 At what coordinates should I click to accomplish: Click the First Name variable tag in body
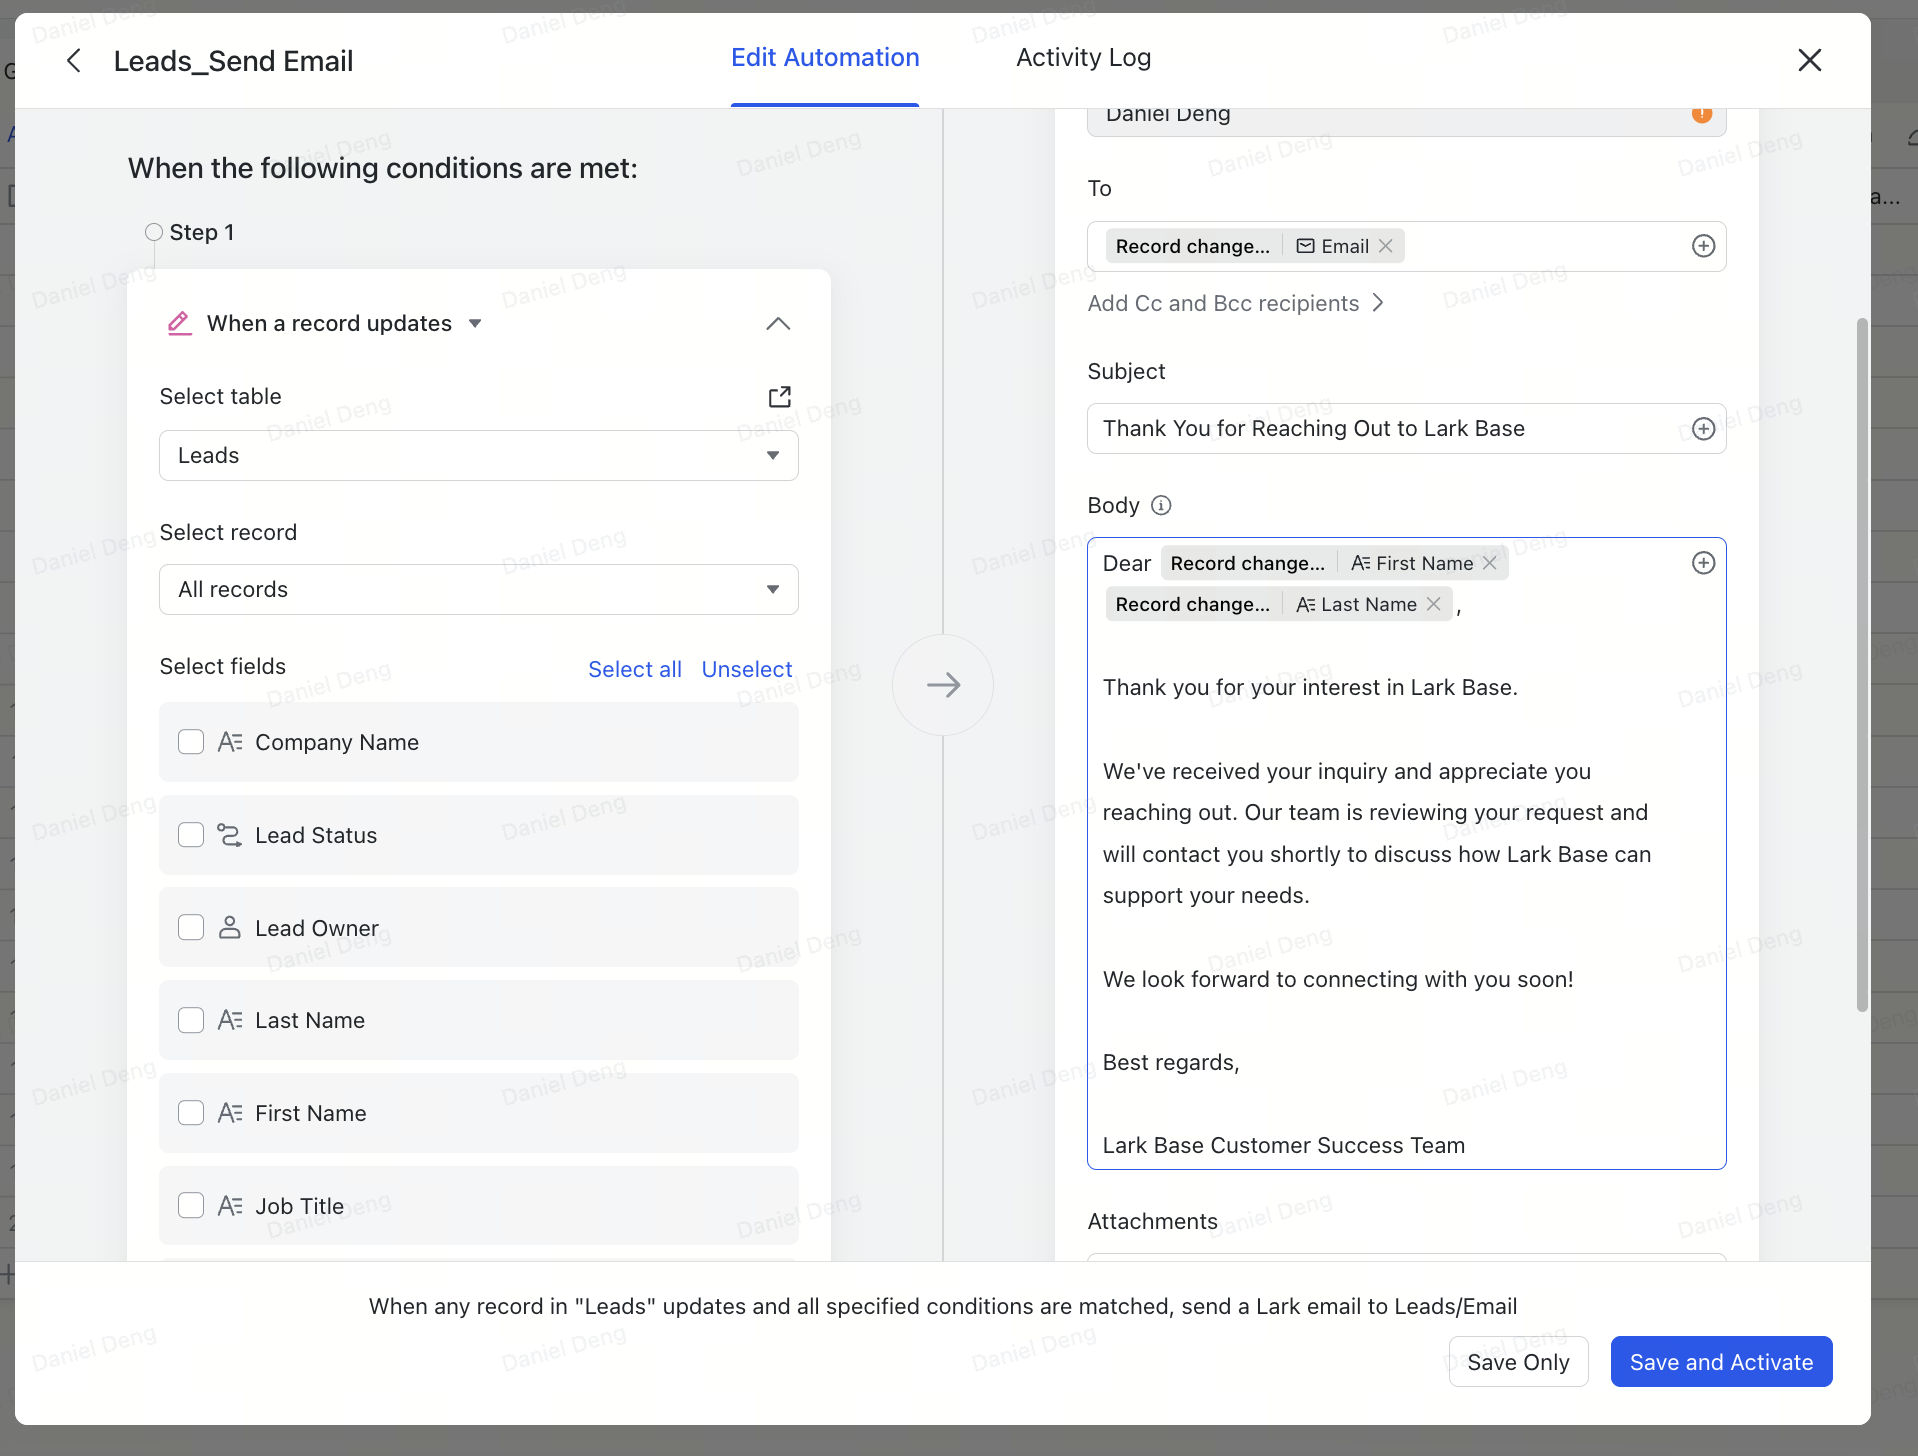pos(1334,563)
